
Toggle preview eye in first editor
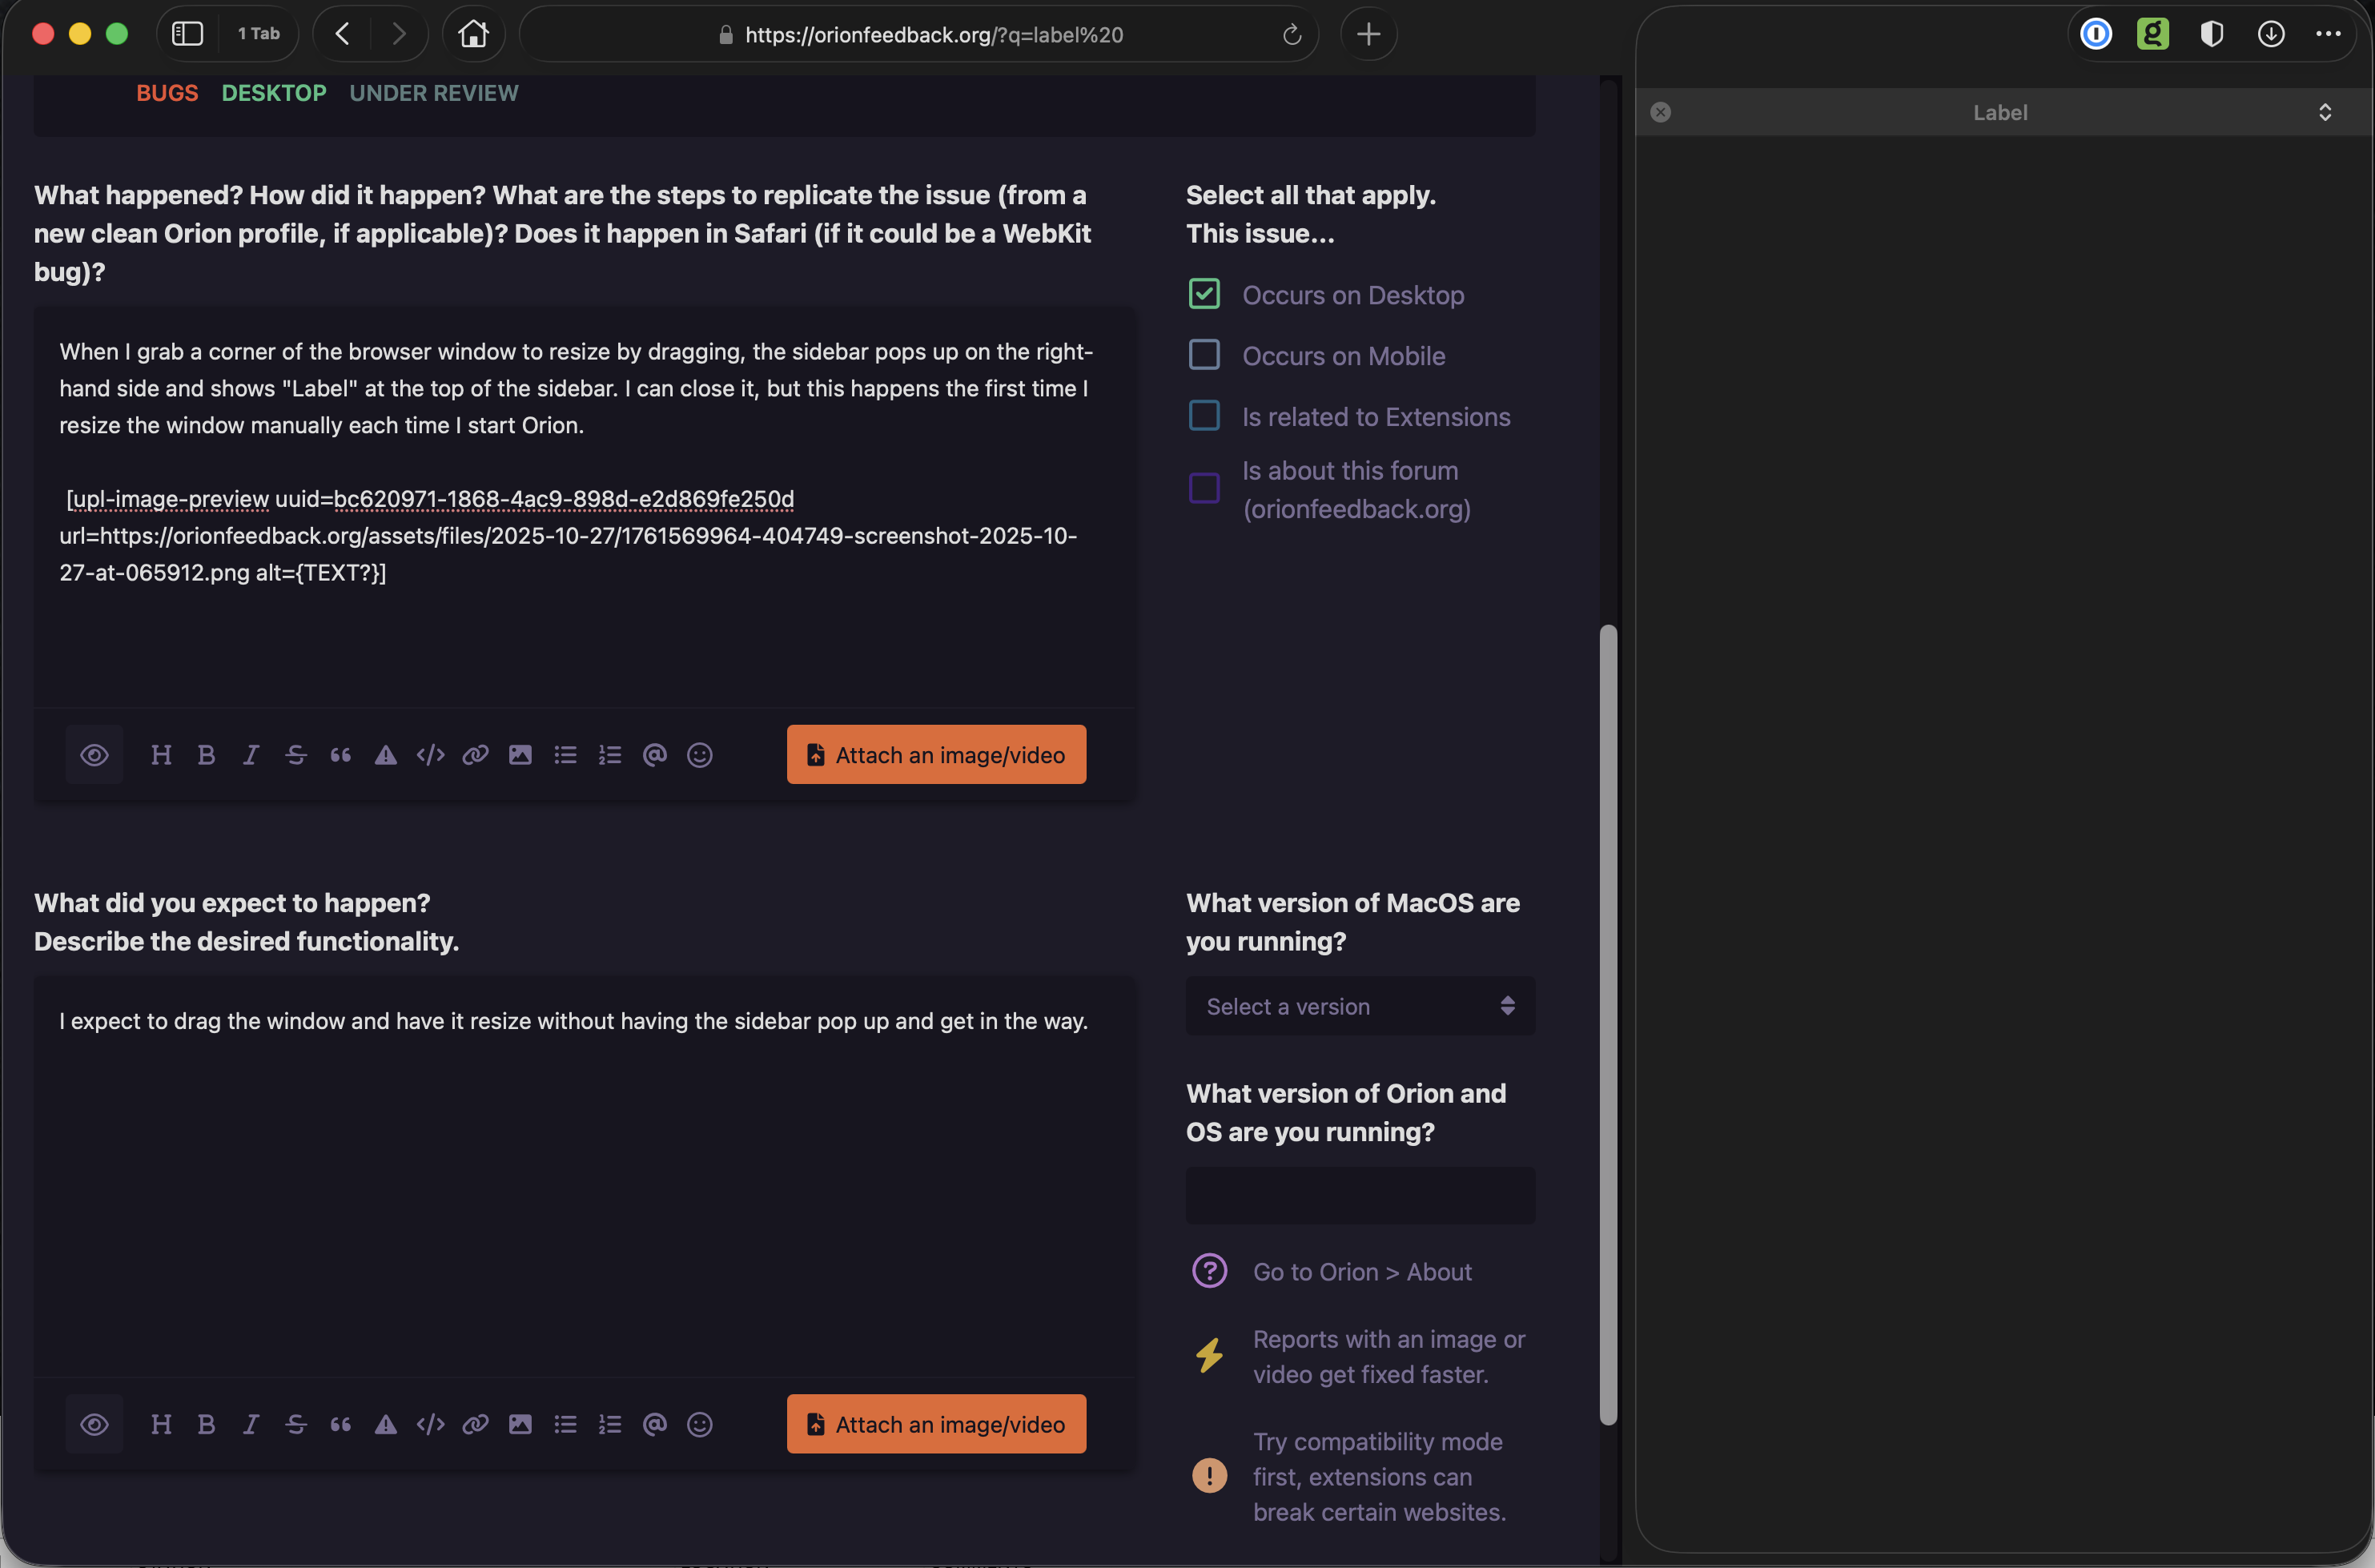tap(94, 755)
